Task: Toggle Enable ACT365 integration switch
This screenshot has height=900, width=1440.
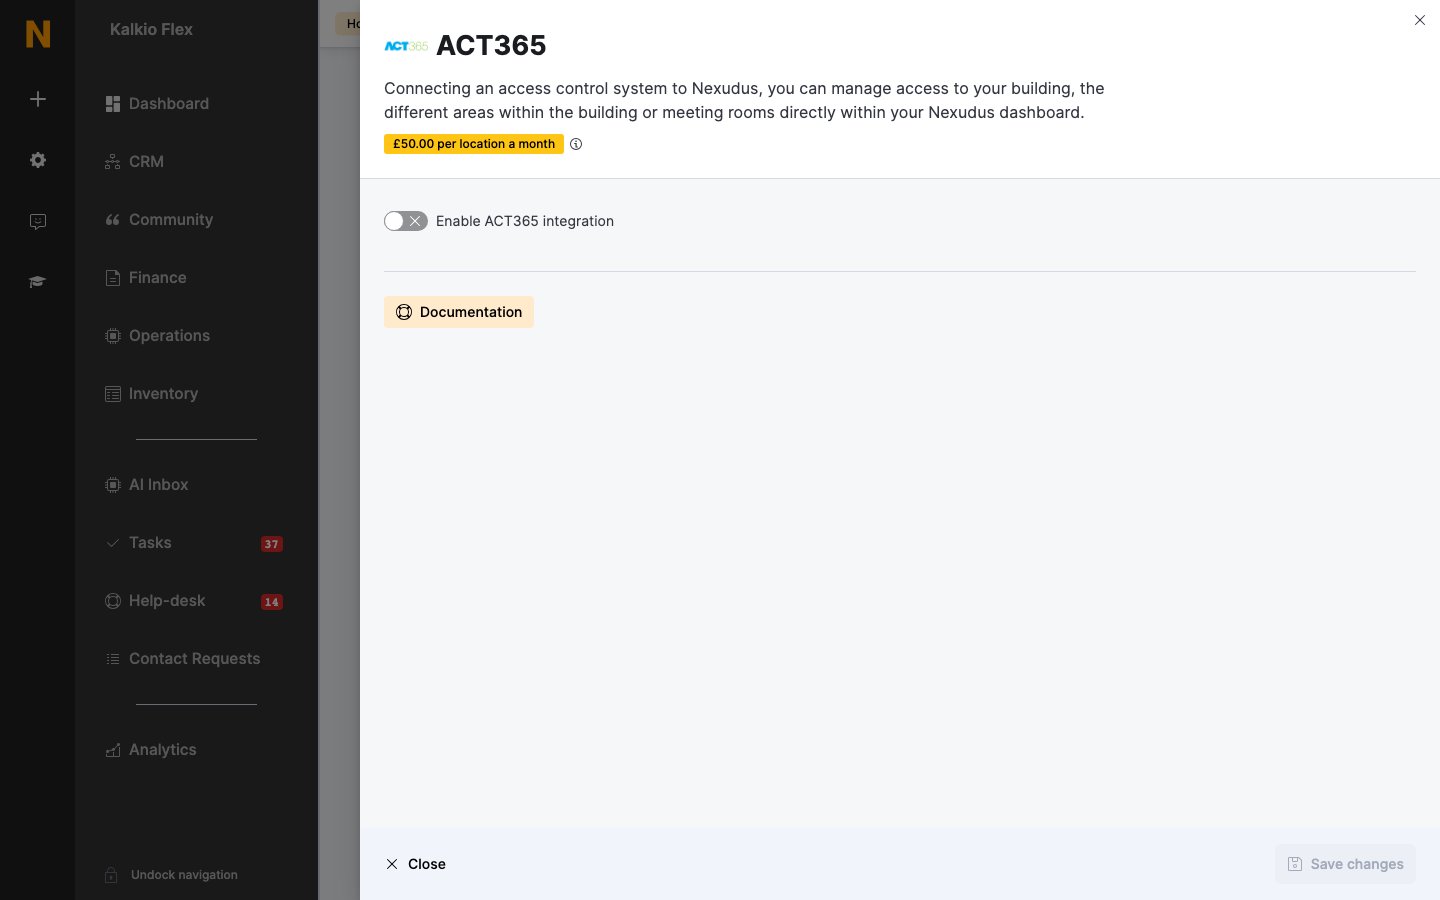Action: point(406,221)
